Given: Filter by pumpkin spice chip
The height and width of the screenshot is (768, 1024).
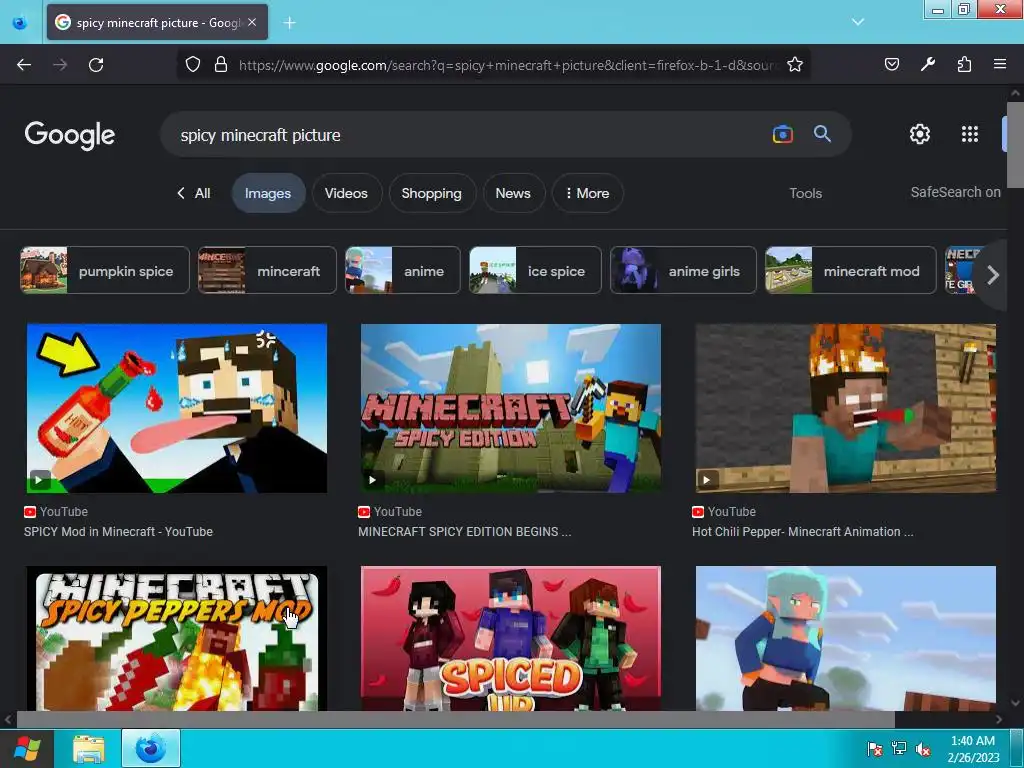Looking at the screenshot, I should coord(104,270).
